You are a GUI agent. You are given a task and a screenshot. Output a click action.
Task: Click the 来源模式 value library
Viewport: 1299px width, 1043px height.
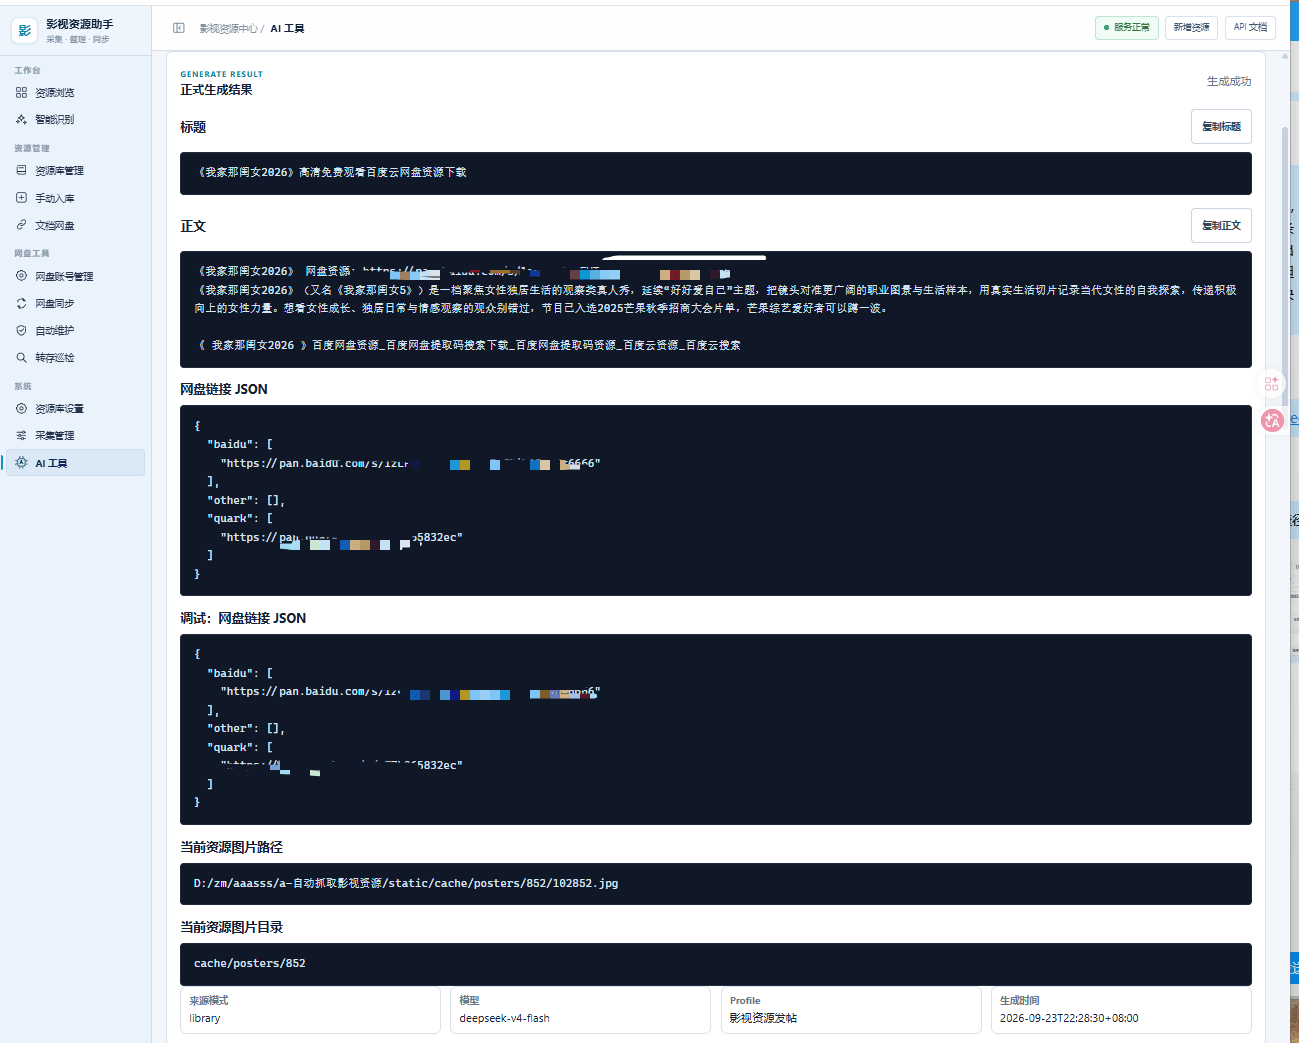point(205,1019)
